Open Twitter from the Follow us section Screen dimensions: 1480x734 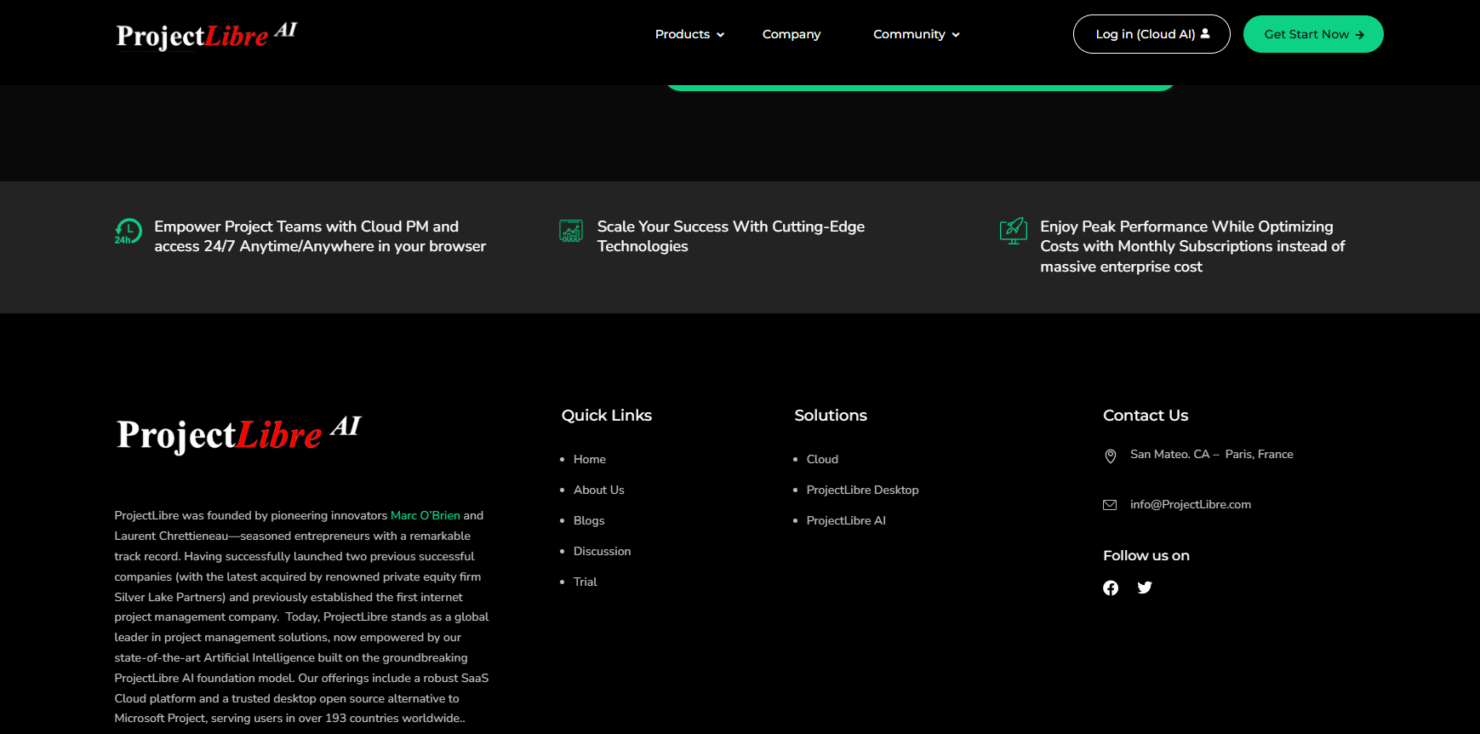[x=1144, y=588]
